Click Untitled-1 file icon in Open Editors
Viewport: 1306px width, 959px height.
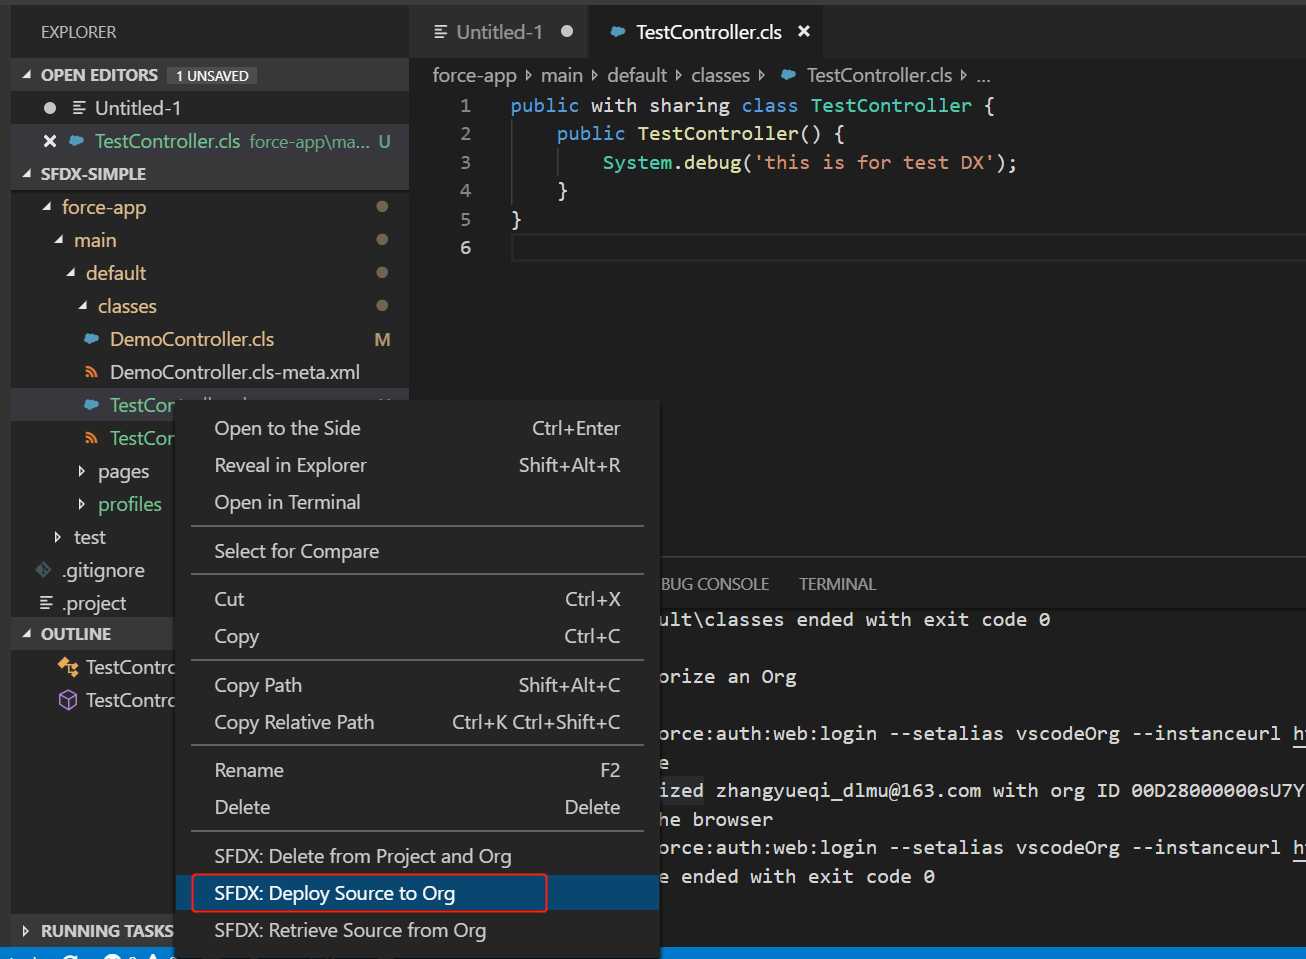(79, 108)
